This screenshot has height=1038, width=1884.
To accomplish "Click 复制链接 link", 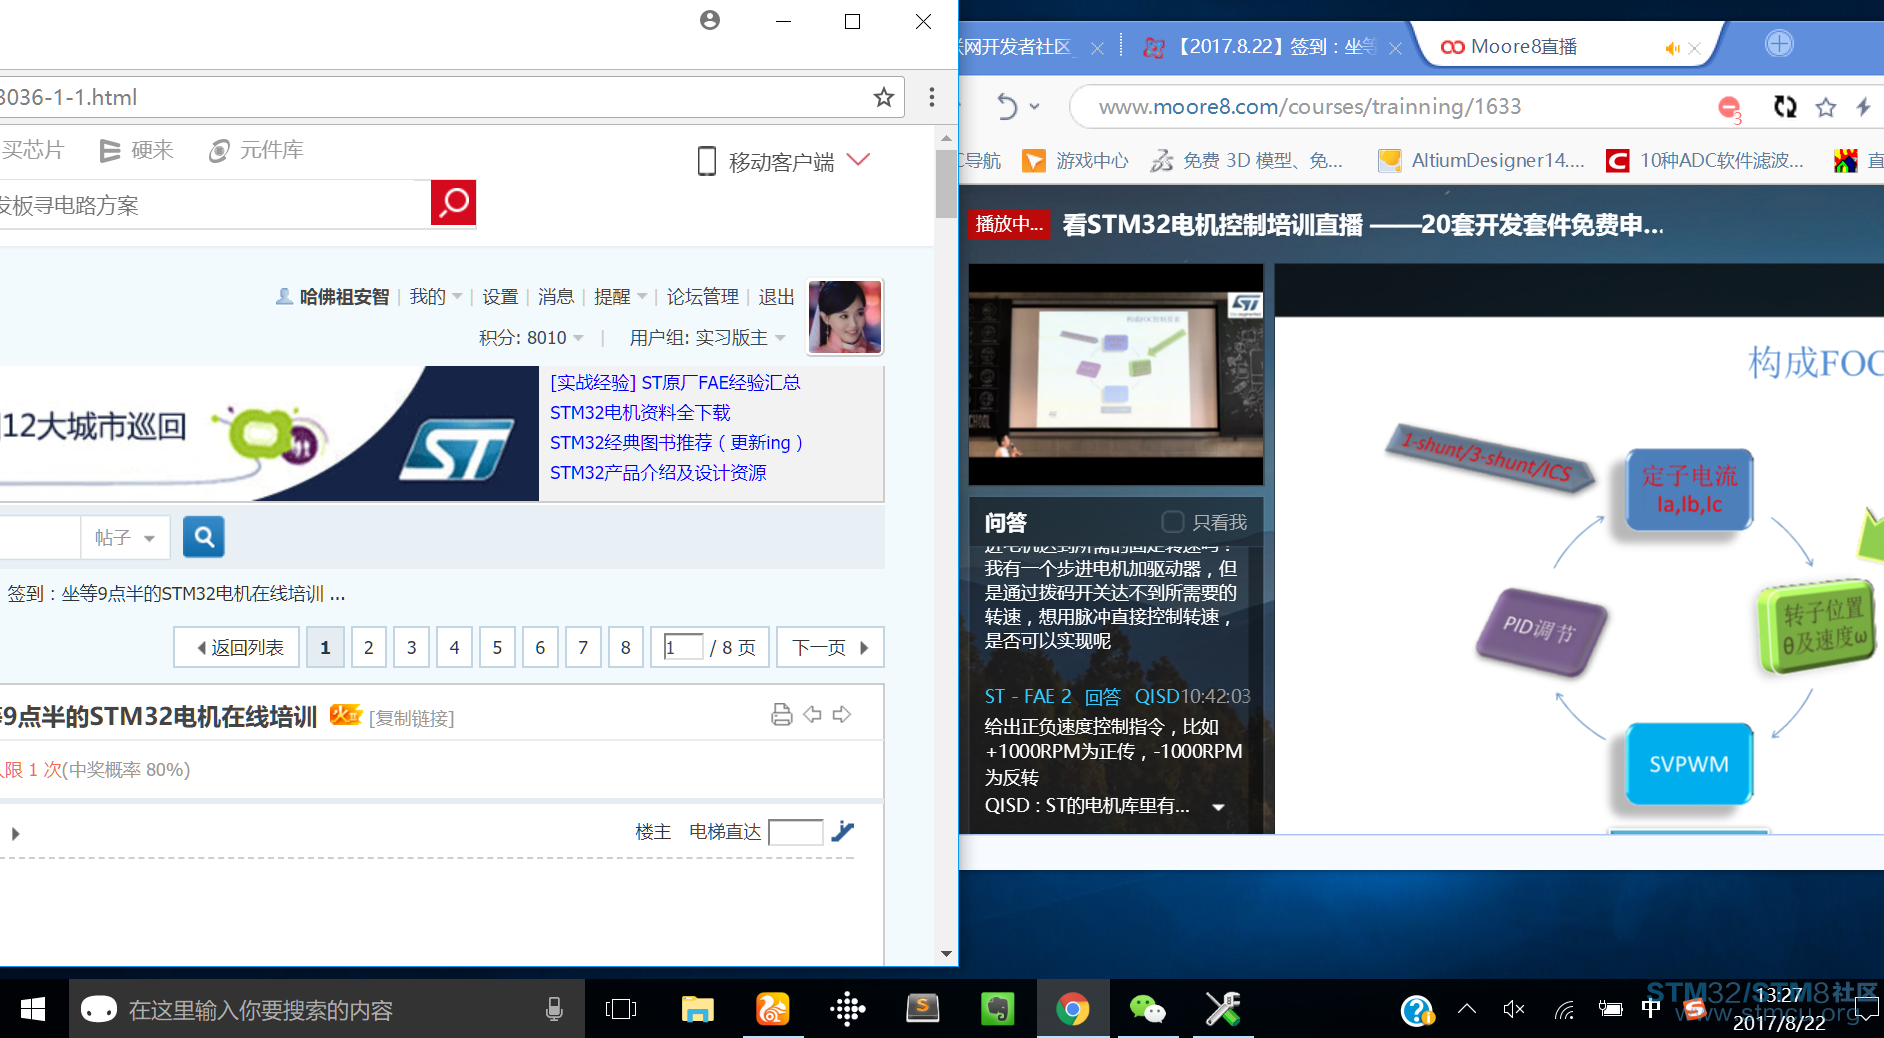I will click(412, 718).
